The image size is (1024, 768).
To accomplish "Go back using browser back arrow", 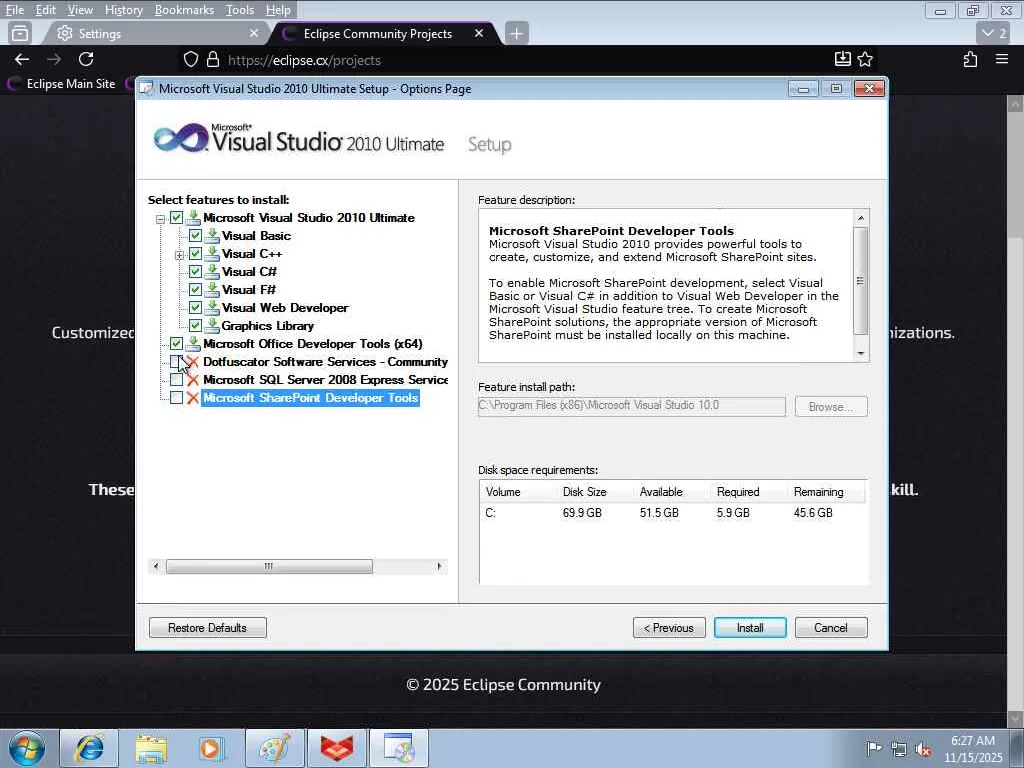I will (22, 59).
